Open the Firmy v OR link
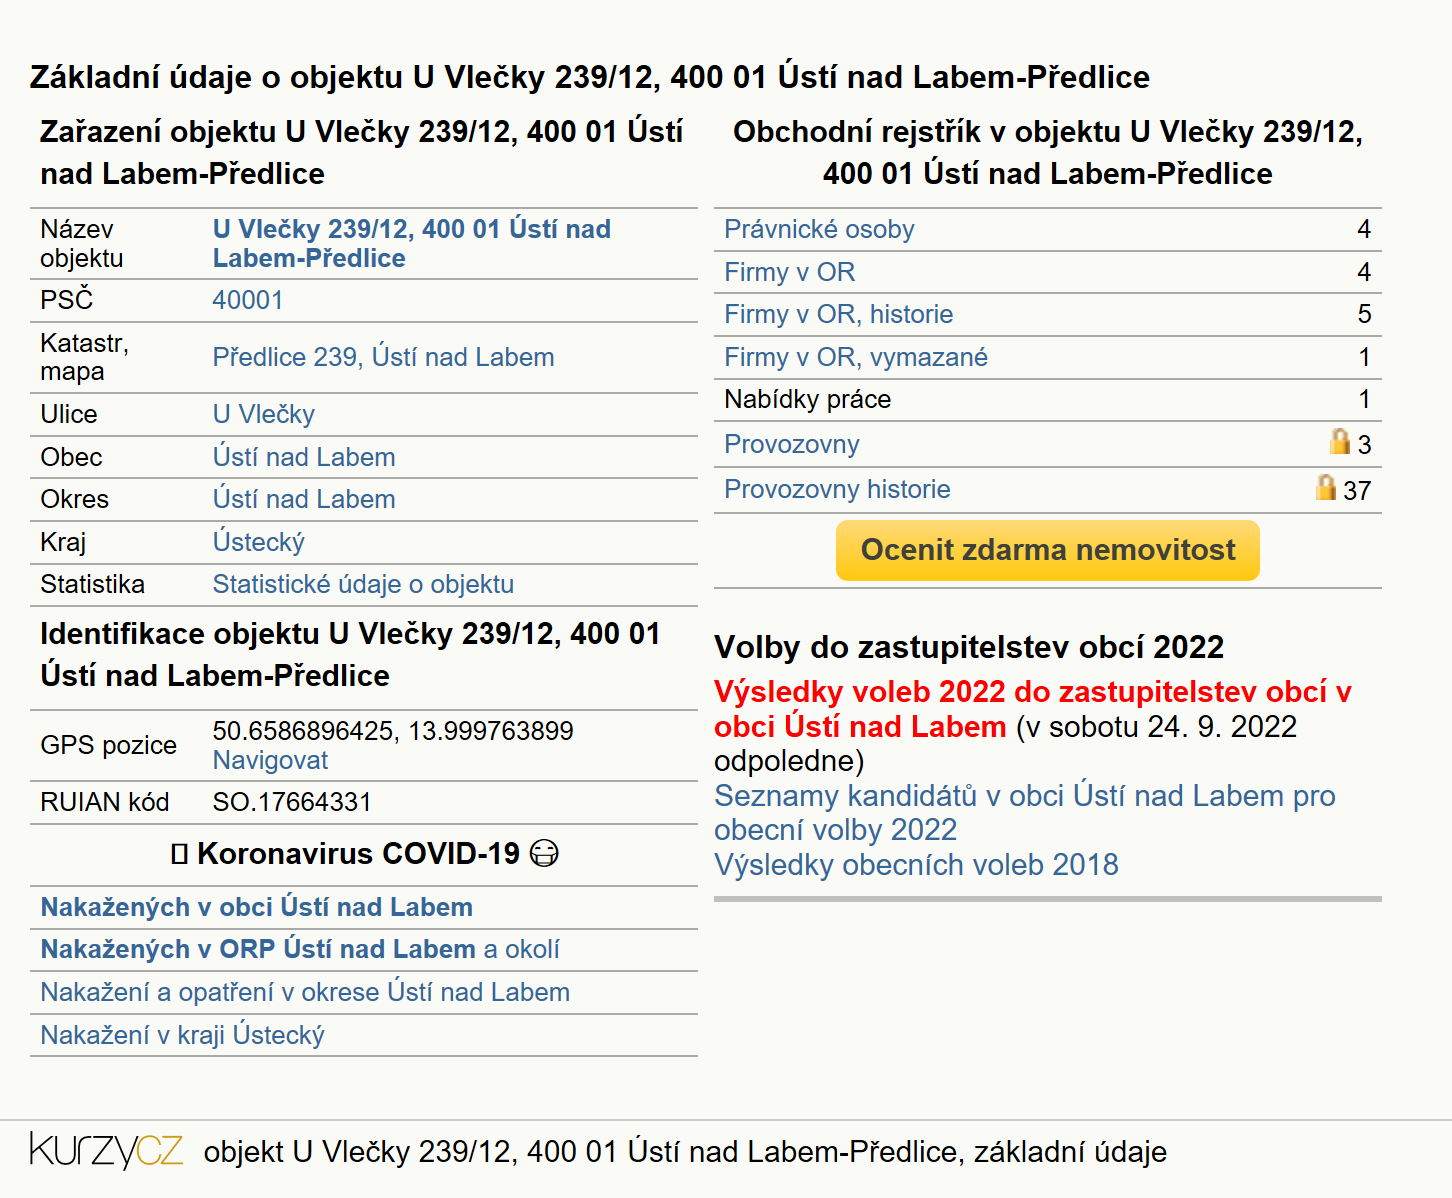The image size is (1452, 1198). (790, 272)
